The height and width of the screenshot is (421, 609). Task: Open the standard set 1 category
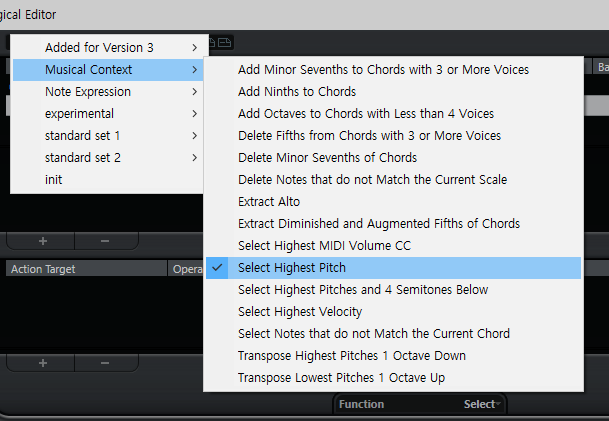point(108,136)
